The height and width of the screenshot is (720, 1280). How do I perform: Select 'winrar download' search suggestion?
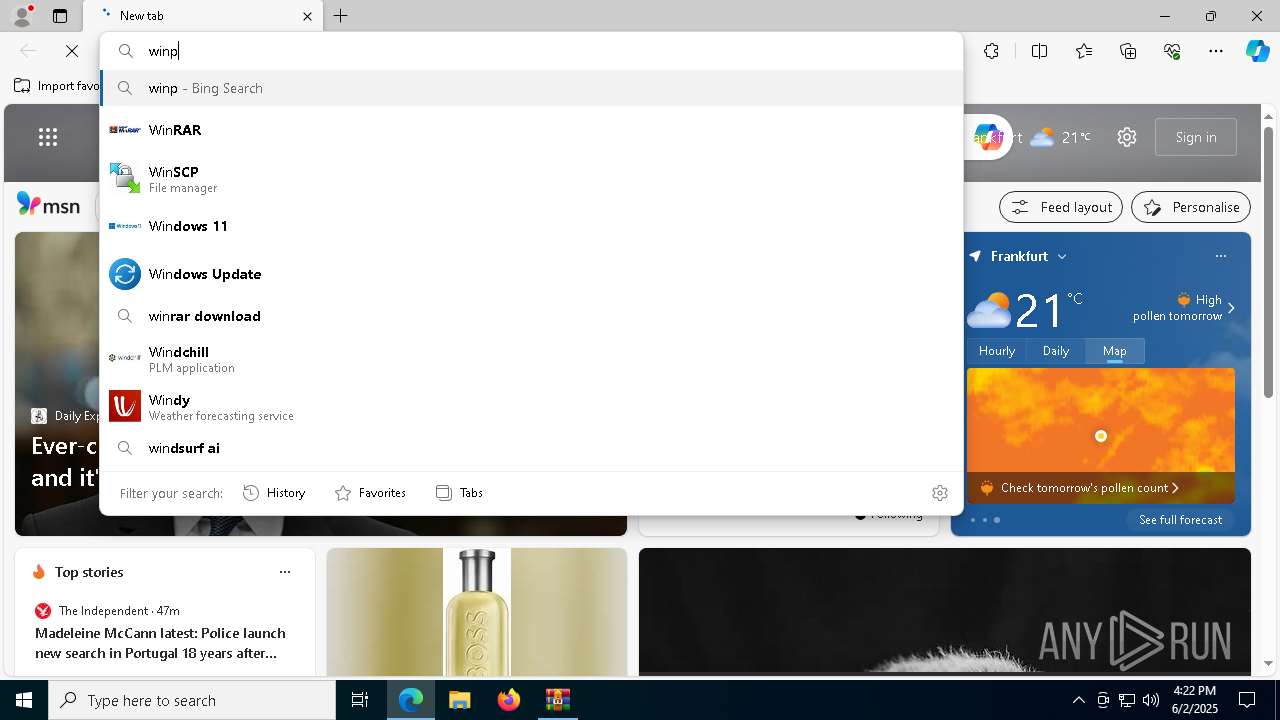531,316
